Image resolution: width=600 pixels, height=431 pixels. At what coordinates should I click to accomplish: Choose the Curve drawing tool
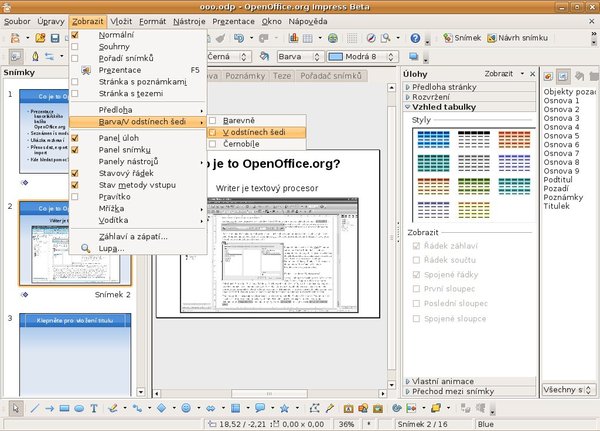[x=113, y=408]
